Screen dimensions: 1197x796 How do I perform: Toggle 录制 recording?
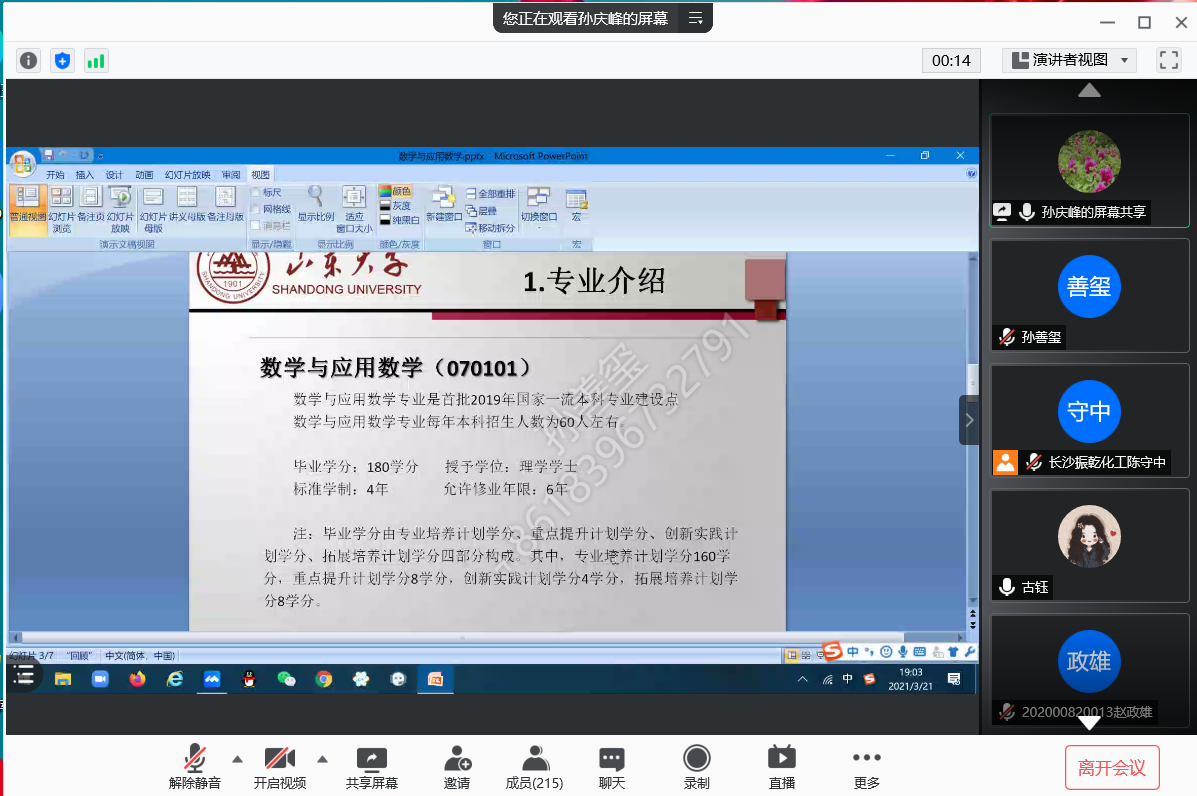(696, 768)
